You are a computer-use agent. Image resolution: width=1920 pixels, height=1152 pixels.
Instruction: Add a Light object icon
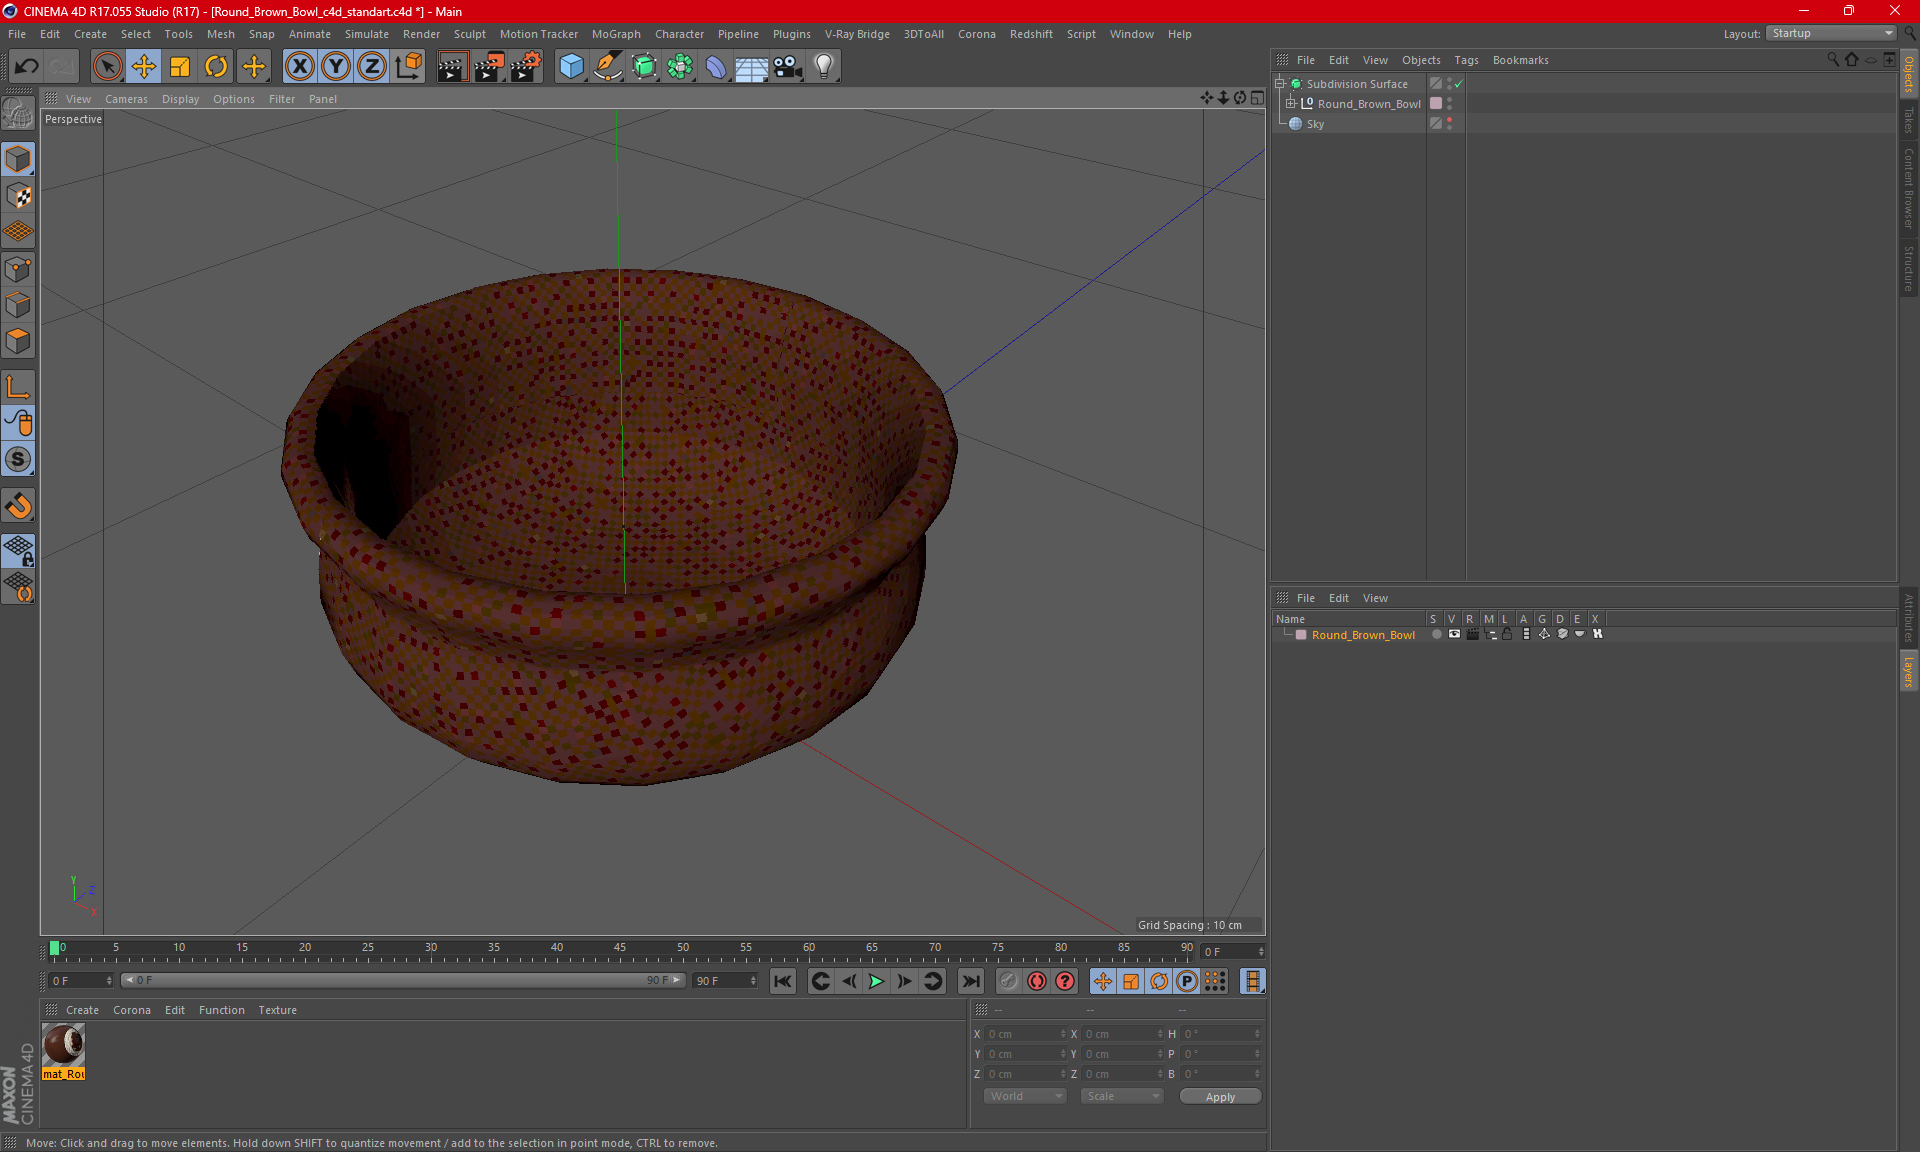(823, 66)
